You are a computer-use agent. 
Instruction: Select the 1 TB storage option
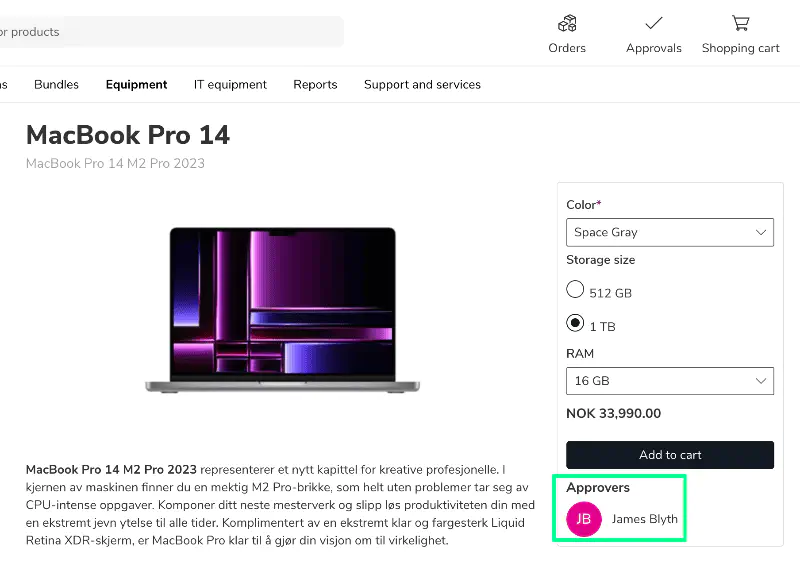575,323
